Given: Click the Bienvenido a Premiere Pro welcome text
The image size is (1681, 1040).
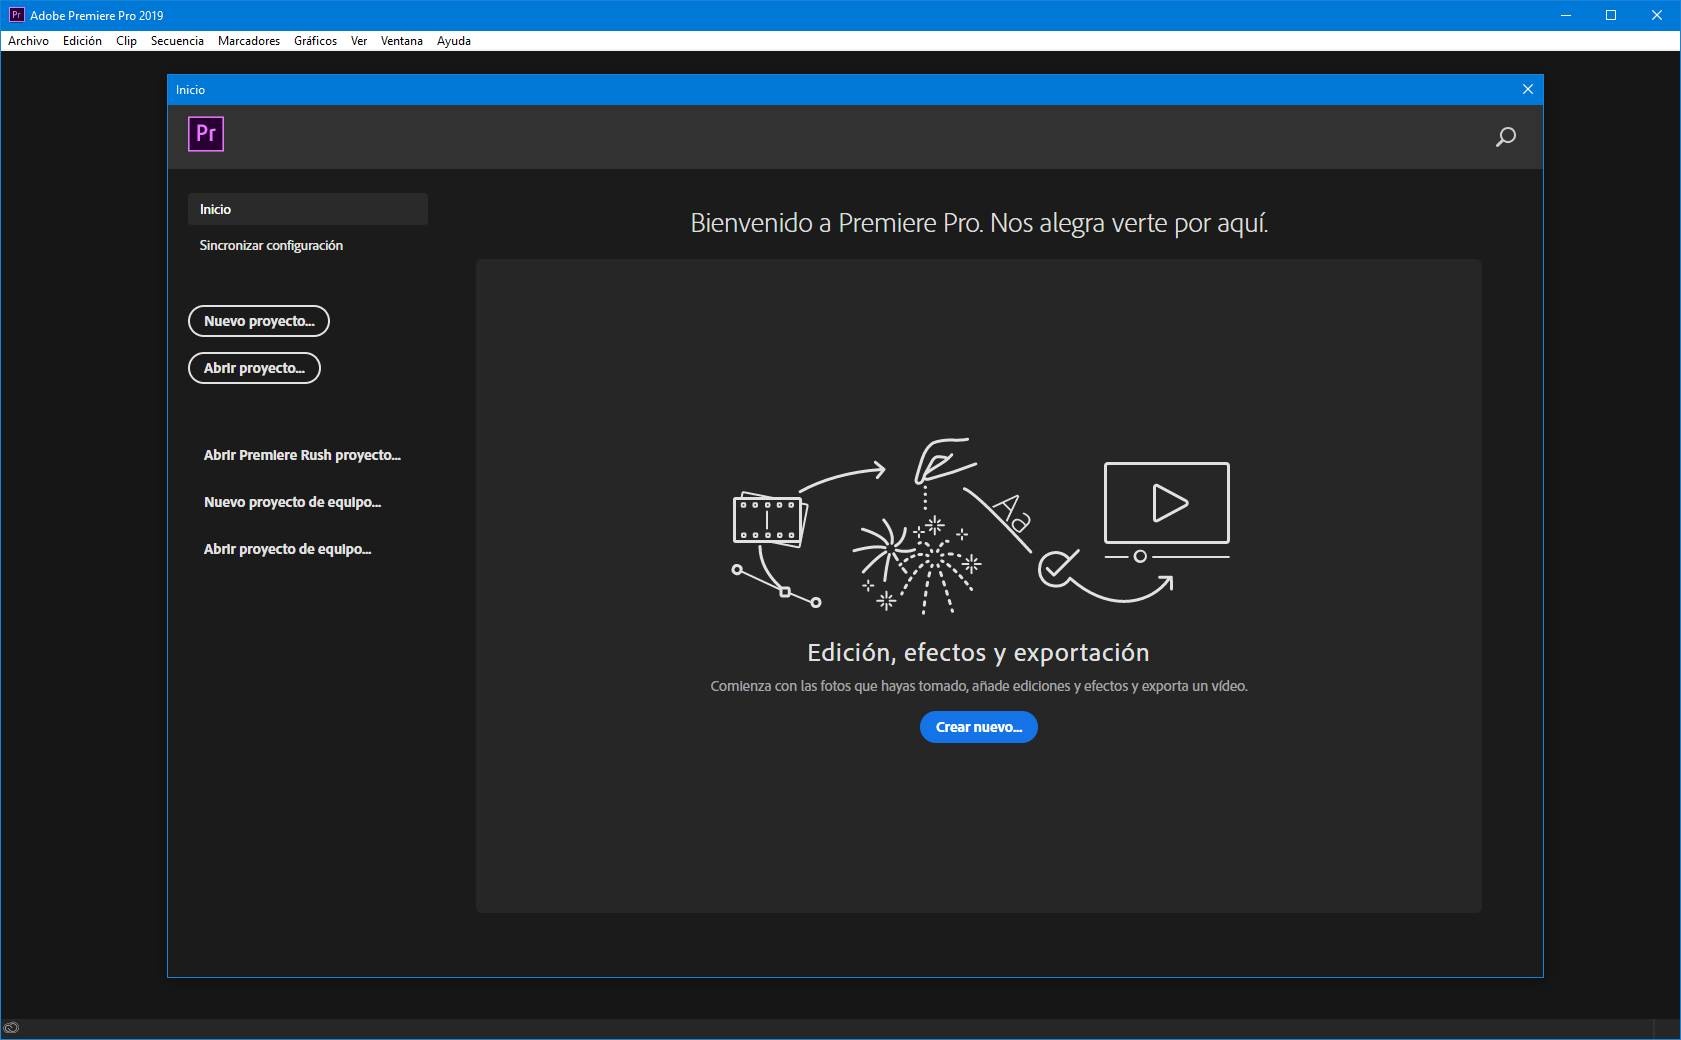Looking at the screenshot, I should [x=979, y=223].
